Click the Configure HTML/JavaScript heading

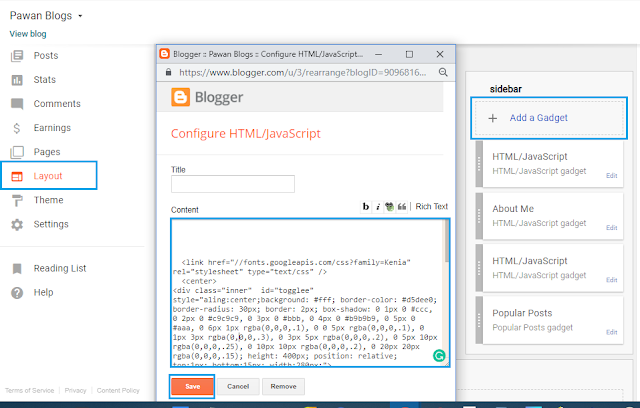[x=246, y=134]
